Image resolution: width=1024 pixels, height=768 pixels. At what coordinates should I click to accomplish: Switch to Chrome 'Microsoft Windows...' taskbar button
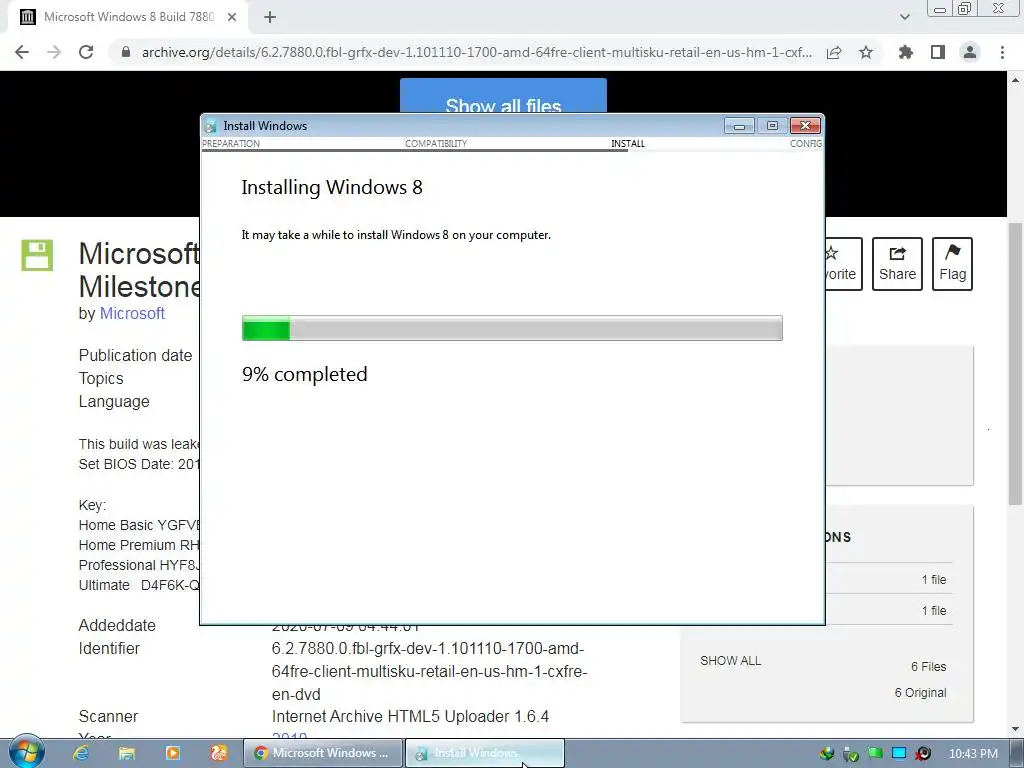323,753
